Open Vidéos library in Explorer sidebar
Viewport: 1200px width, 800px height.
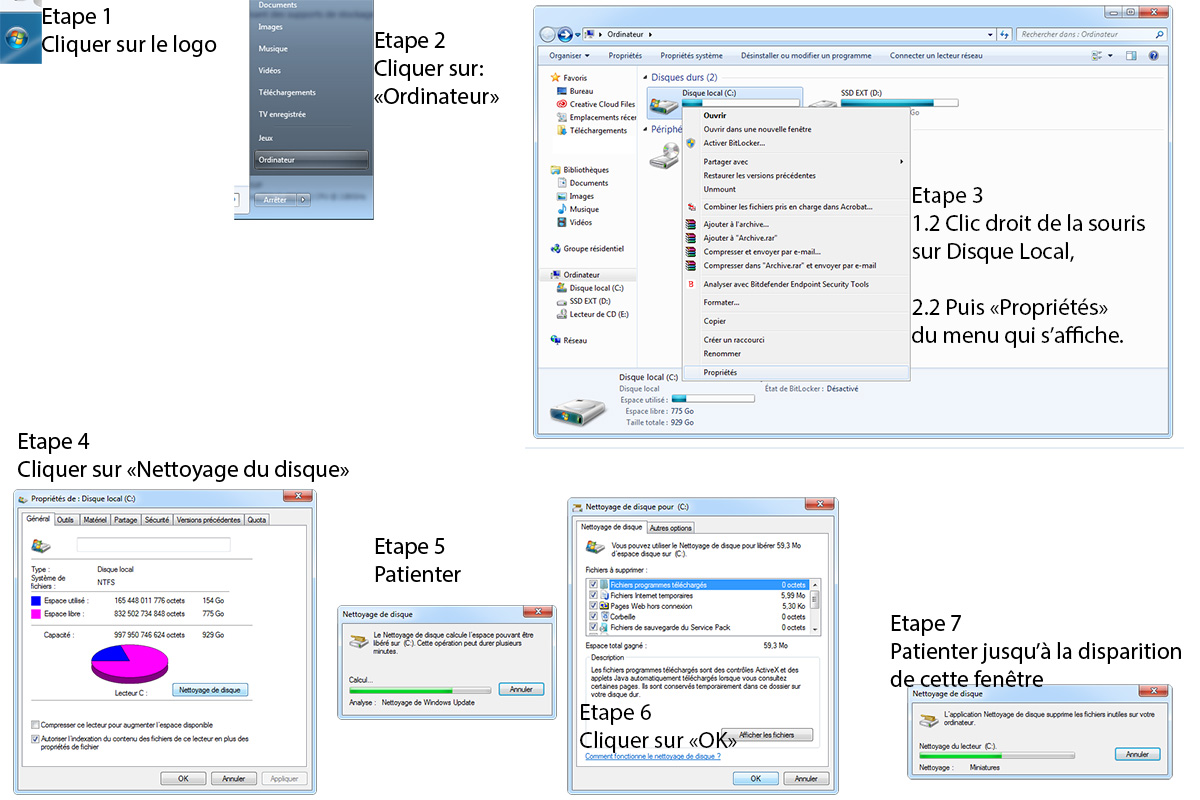[x=575, y=222]
